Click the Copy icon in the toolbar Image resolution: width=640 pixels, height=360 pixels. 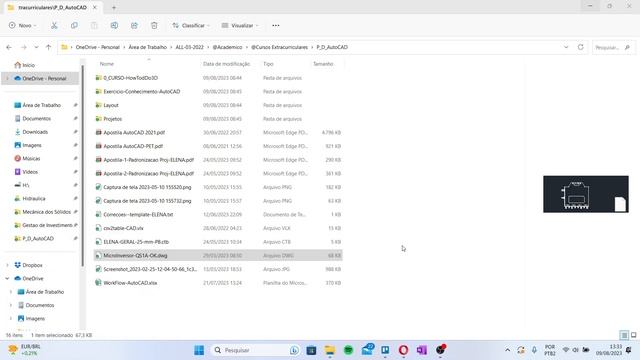(x=74, y=25)
